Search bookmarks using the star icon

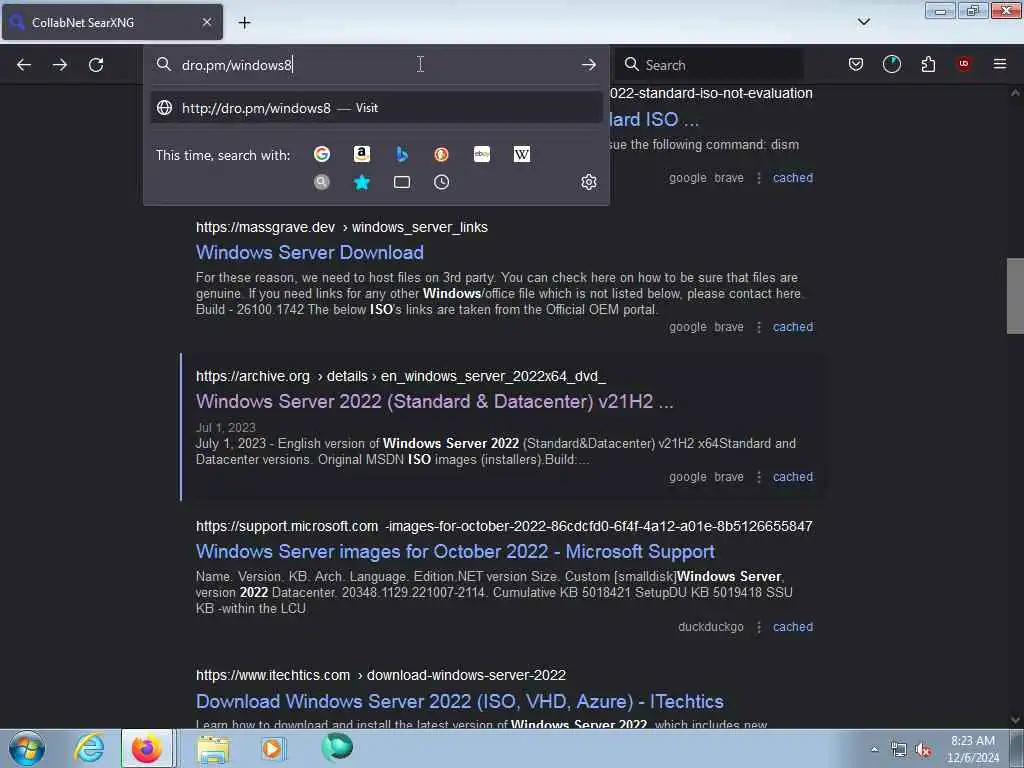(x=362, y=182)
